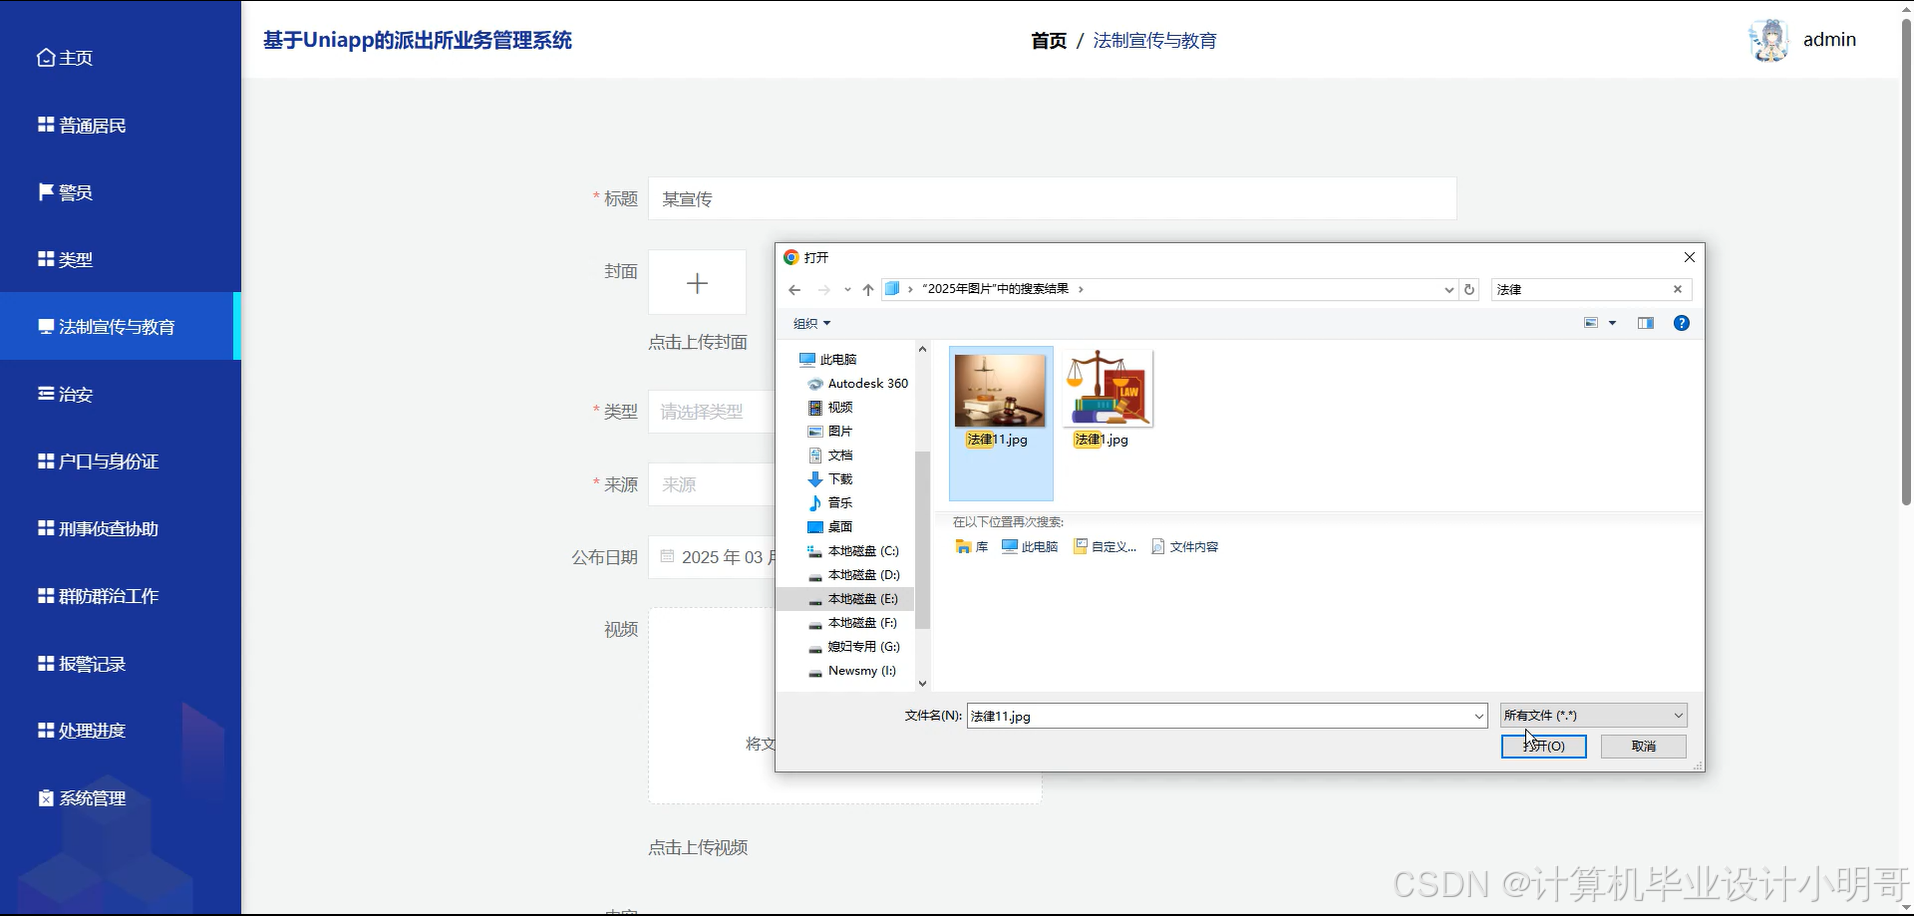Open the 组织 dropdown menu
Screen dimensions: 1914x916
click(811, 323)
